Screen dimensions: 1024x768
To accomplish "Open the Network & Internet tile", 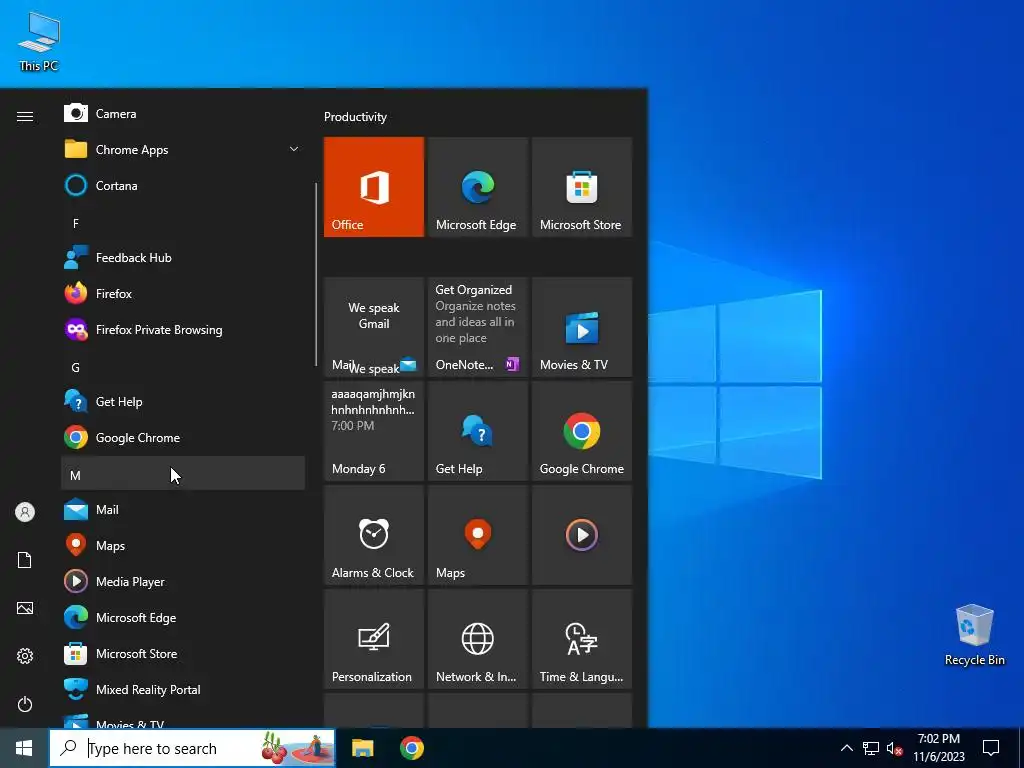I will (477, 639).
